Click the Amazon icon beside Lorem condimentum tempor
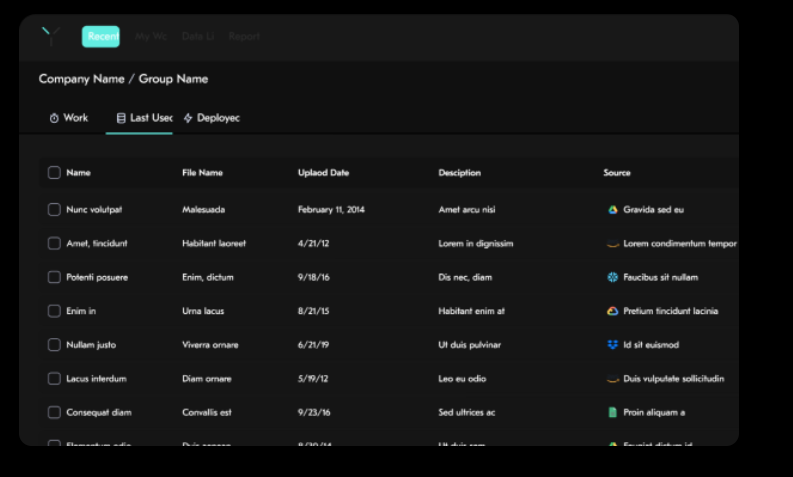 click(x=613, y=244)
